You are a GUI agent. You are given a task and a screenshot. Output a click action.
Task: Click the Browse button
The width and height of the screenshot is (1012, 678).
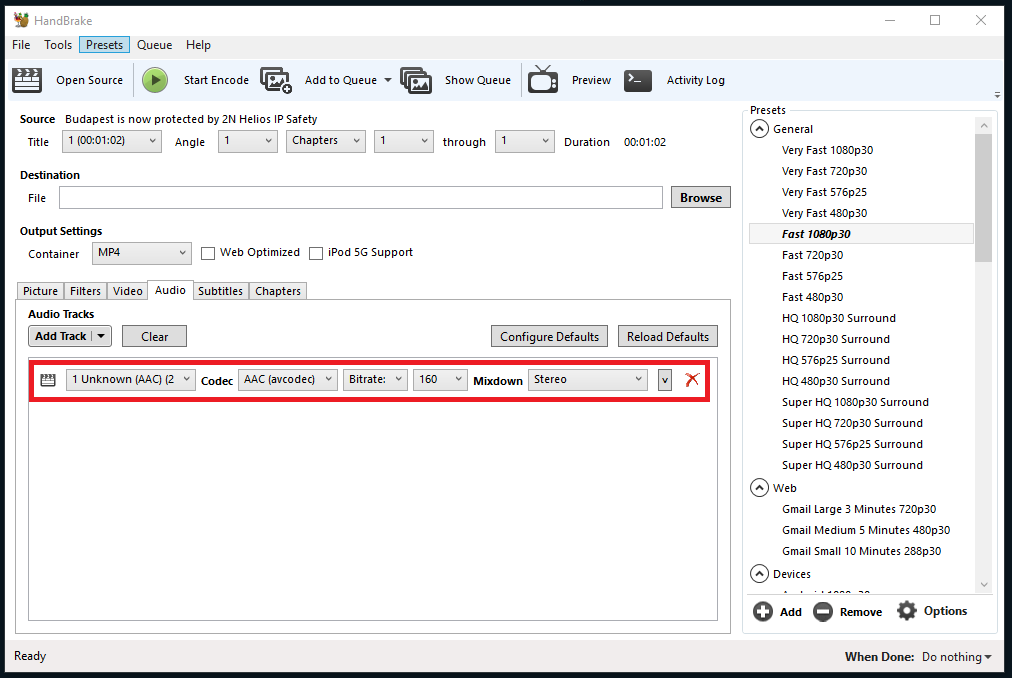700,198
